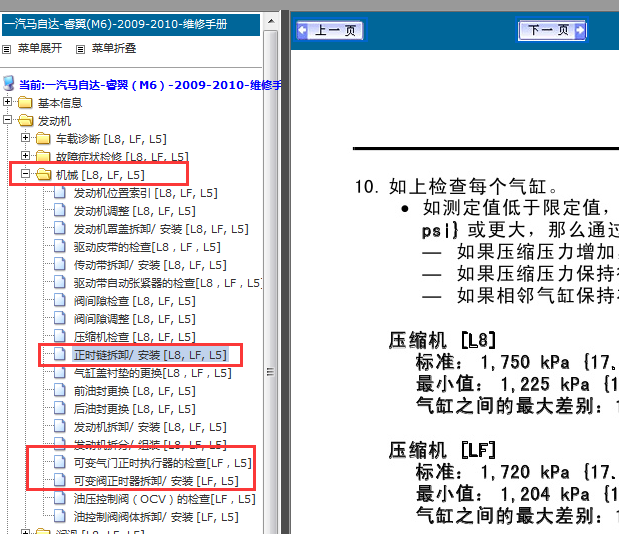Click the 车载诊断 folder icon
This screenshot has width=619, height=534.
[43, 138]
